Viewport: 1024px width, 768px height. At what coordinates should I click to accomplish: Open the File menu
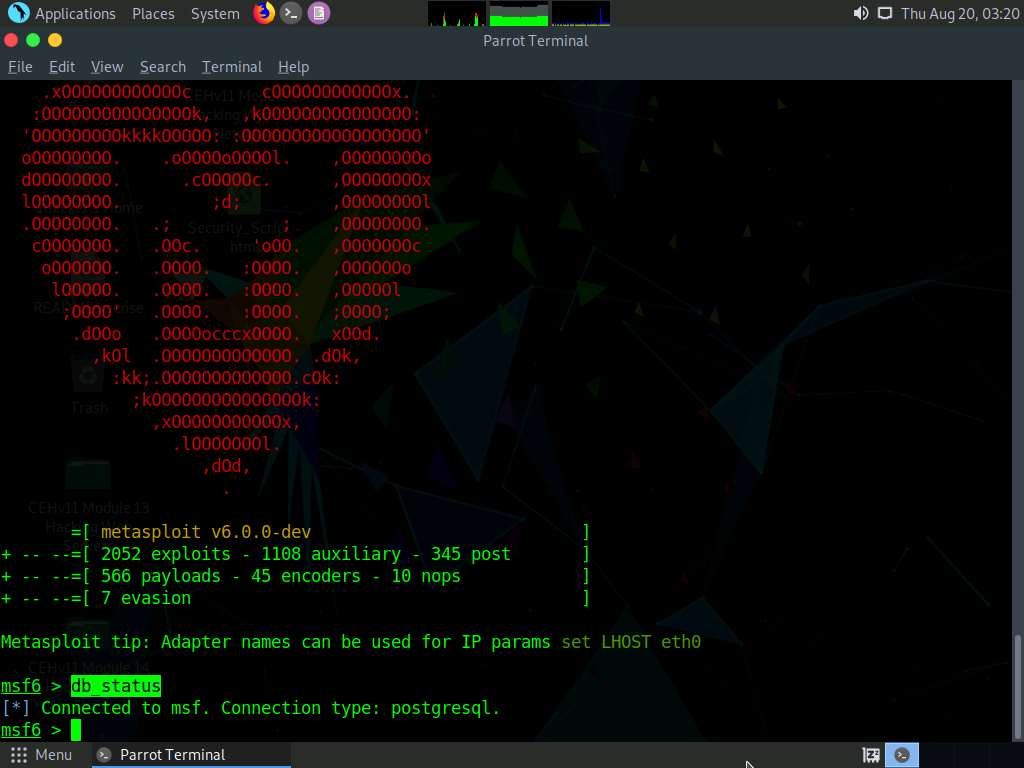tap(20, 67)
